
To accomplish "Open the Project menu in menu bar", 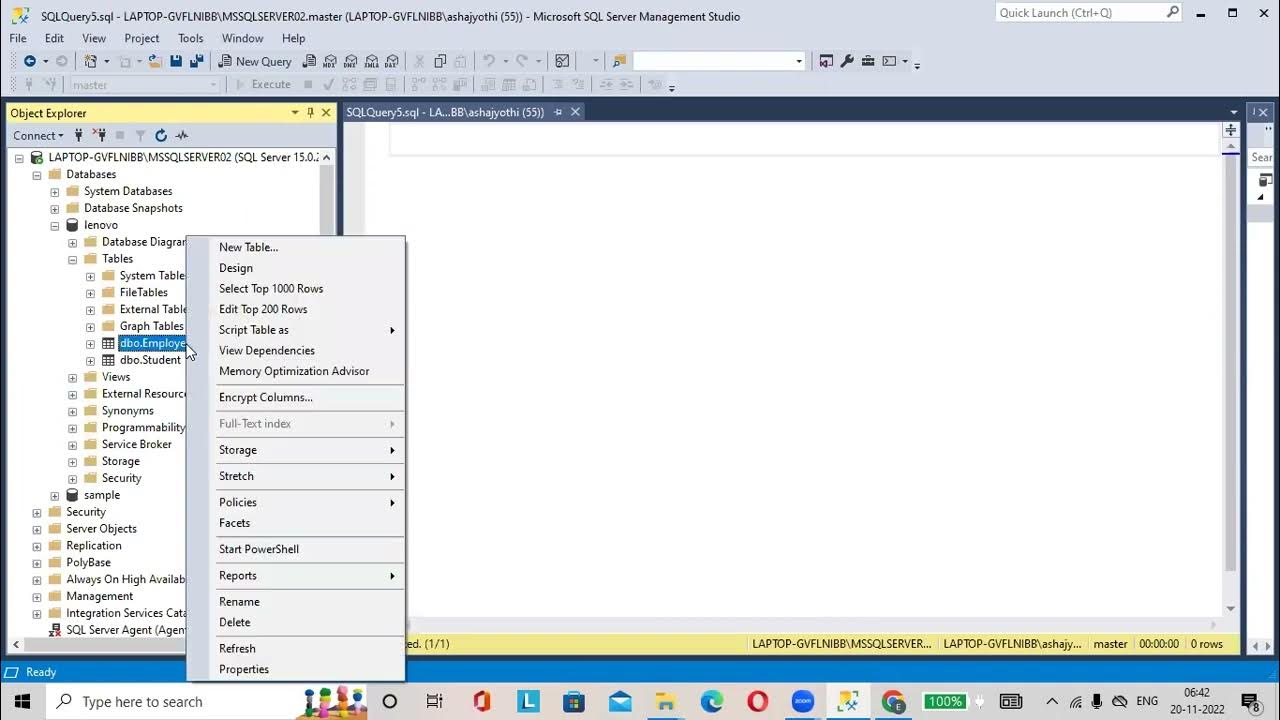I will pos(142,38).
